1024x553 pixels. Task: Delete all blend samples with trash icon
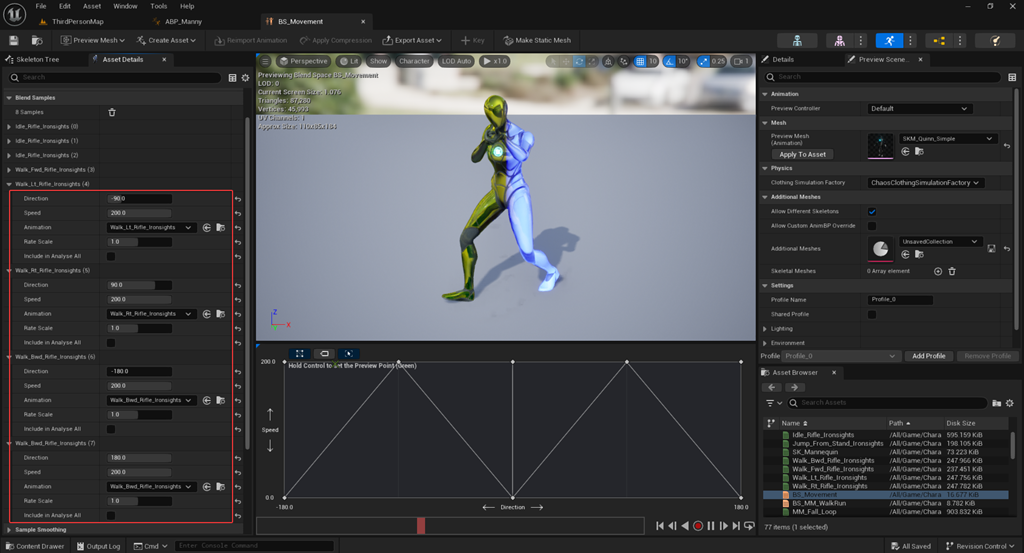pos(112,112)
